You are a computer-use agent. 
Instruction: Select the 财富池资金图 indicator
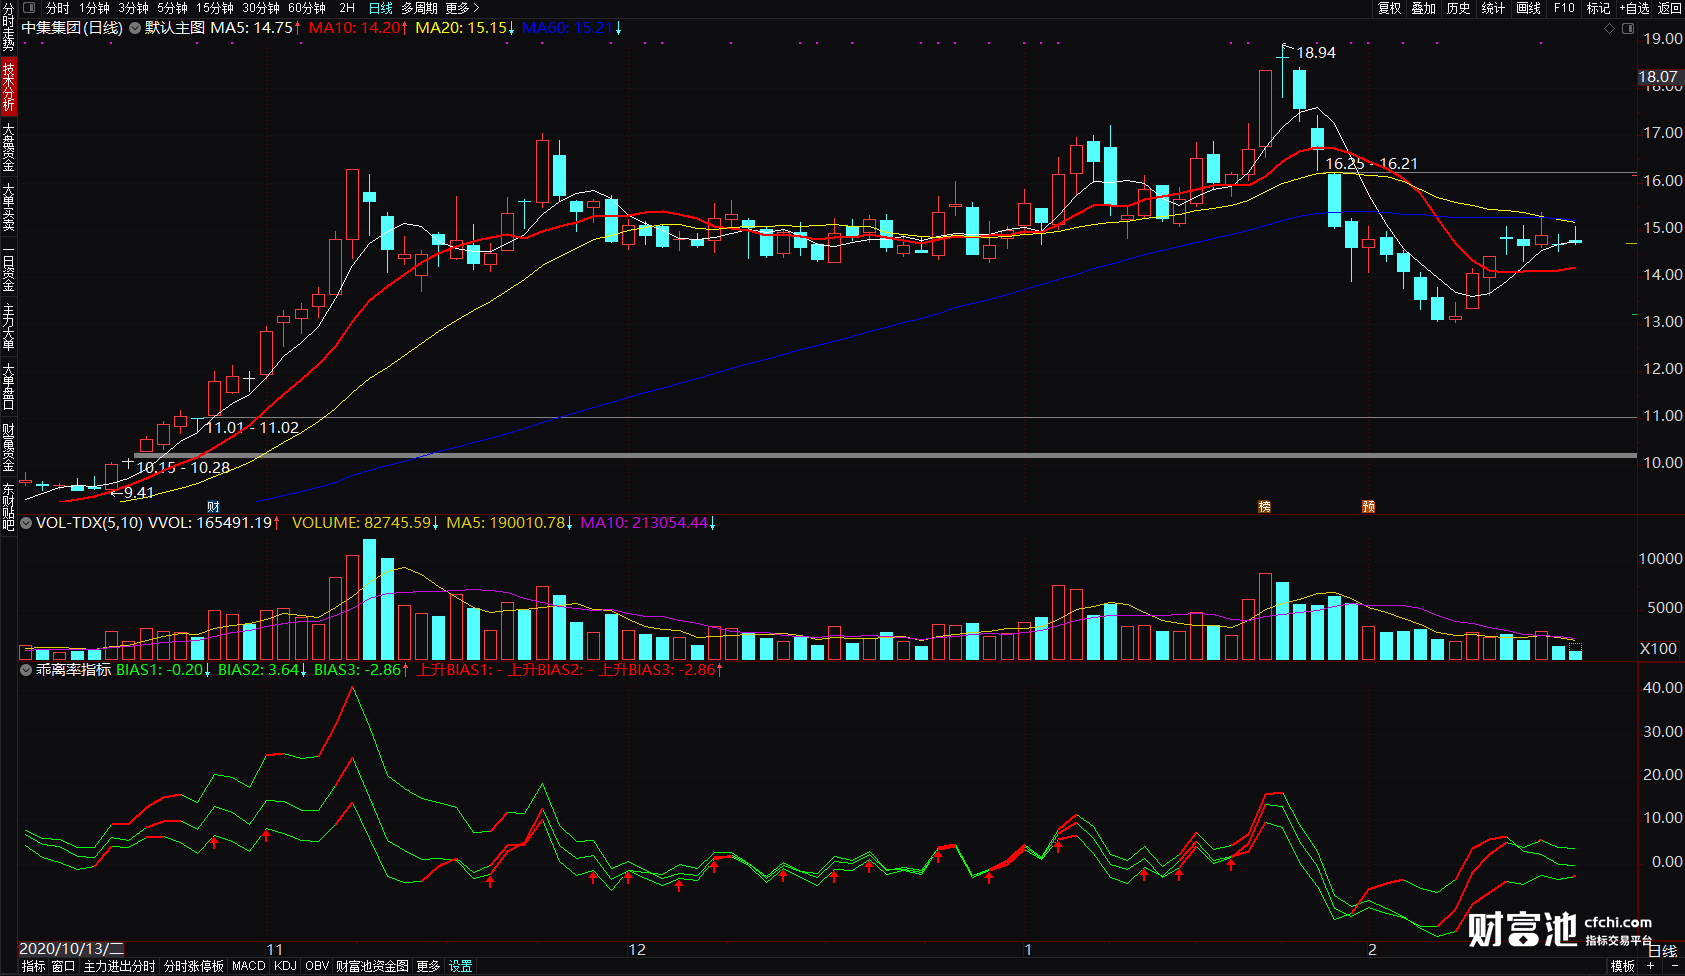point(372,966)
